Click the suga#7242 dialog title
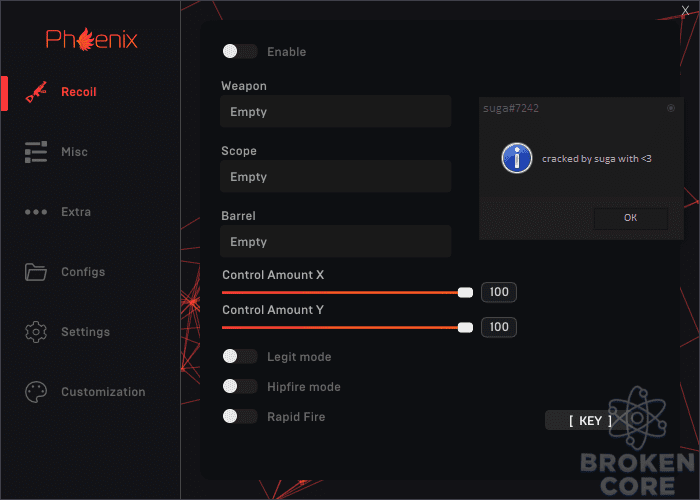The height and width of the screenshot is (500, 700). (511, 108)
